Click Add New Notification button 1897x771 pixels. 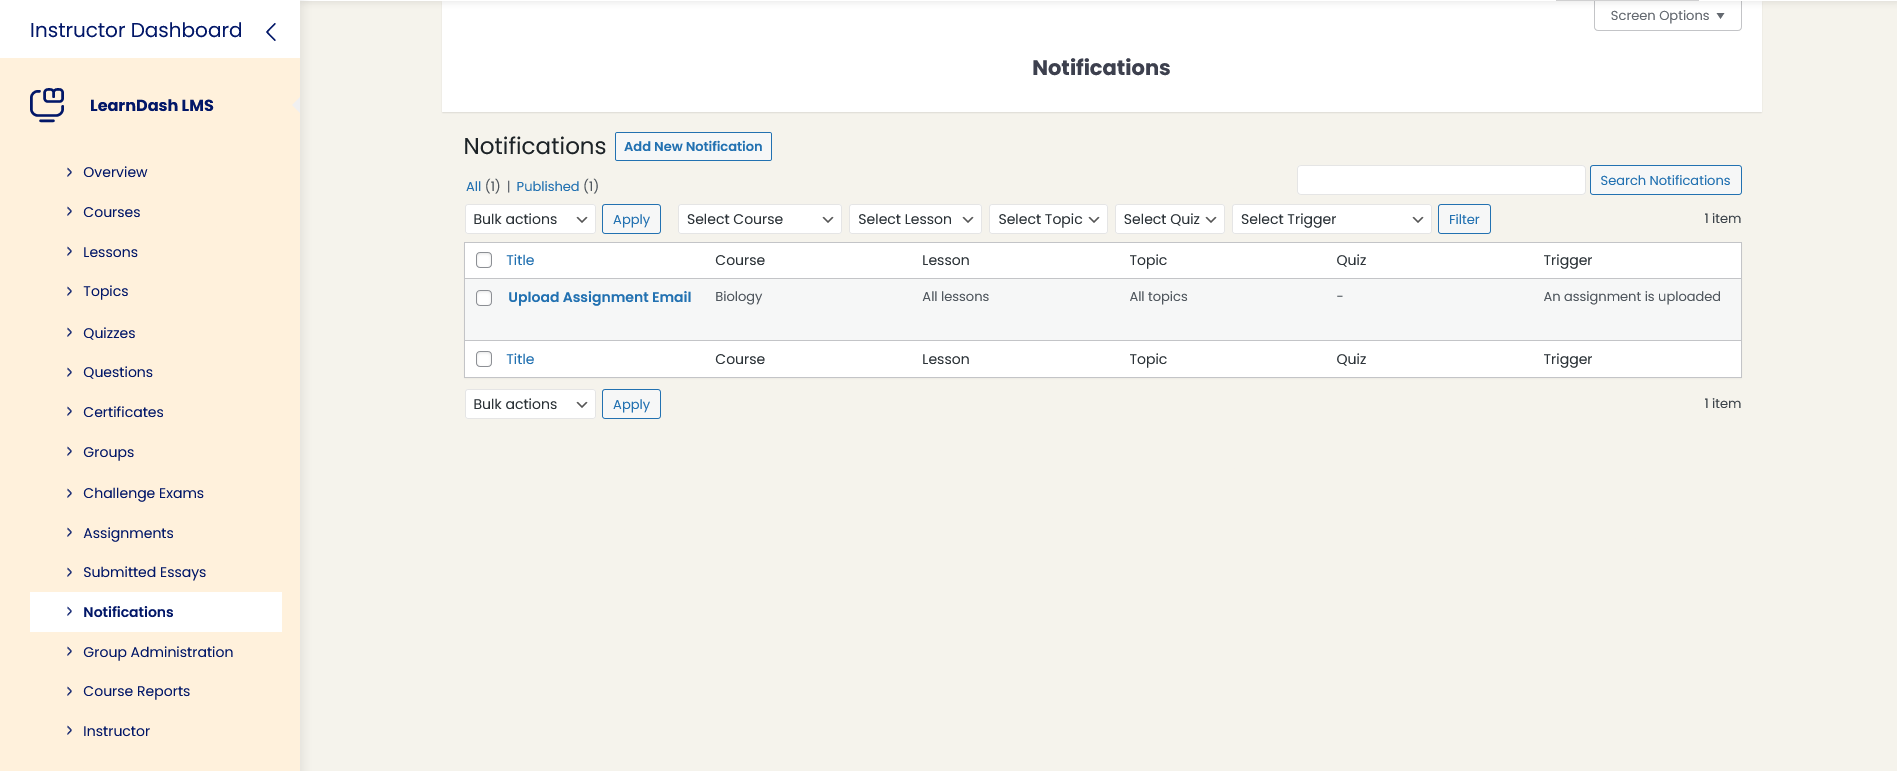pos(693,146)
